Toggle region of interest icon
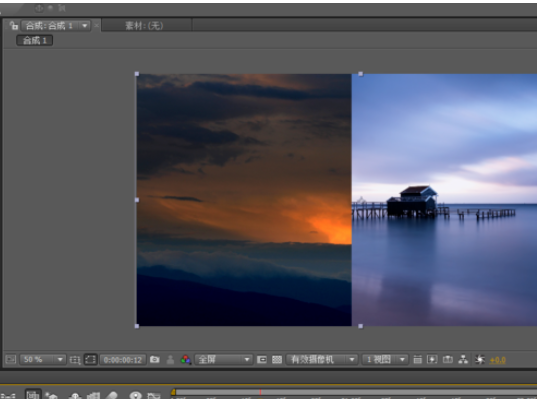This screenshot has height=399, width=539. pos(262,360)
